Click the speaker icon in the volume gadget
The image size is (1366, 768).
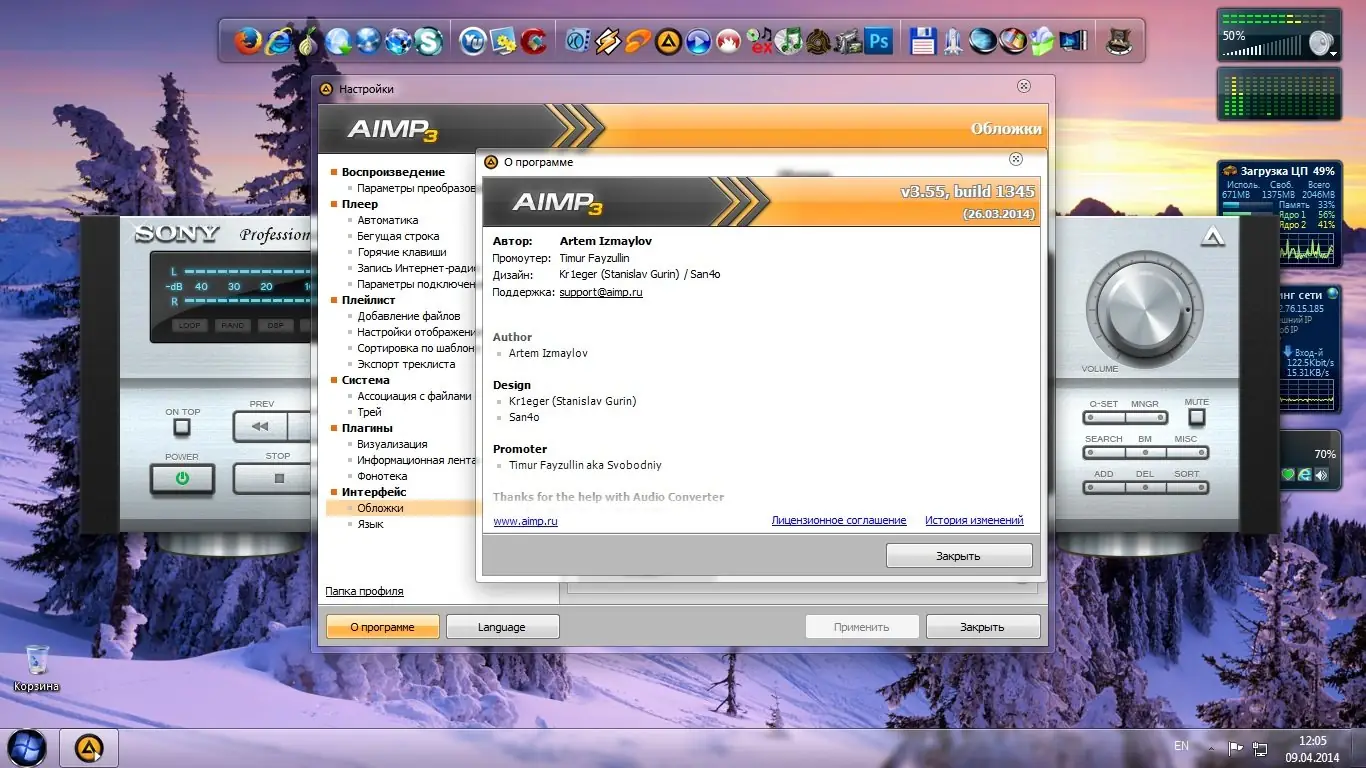[x=1320, y=43]
